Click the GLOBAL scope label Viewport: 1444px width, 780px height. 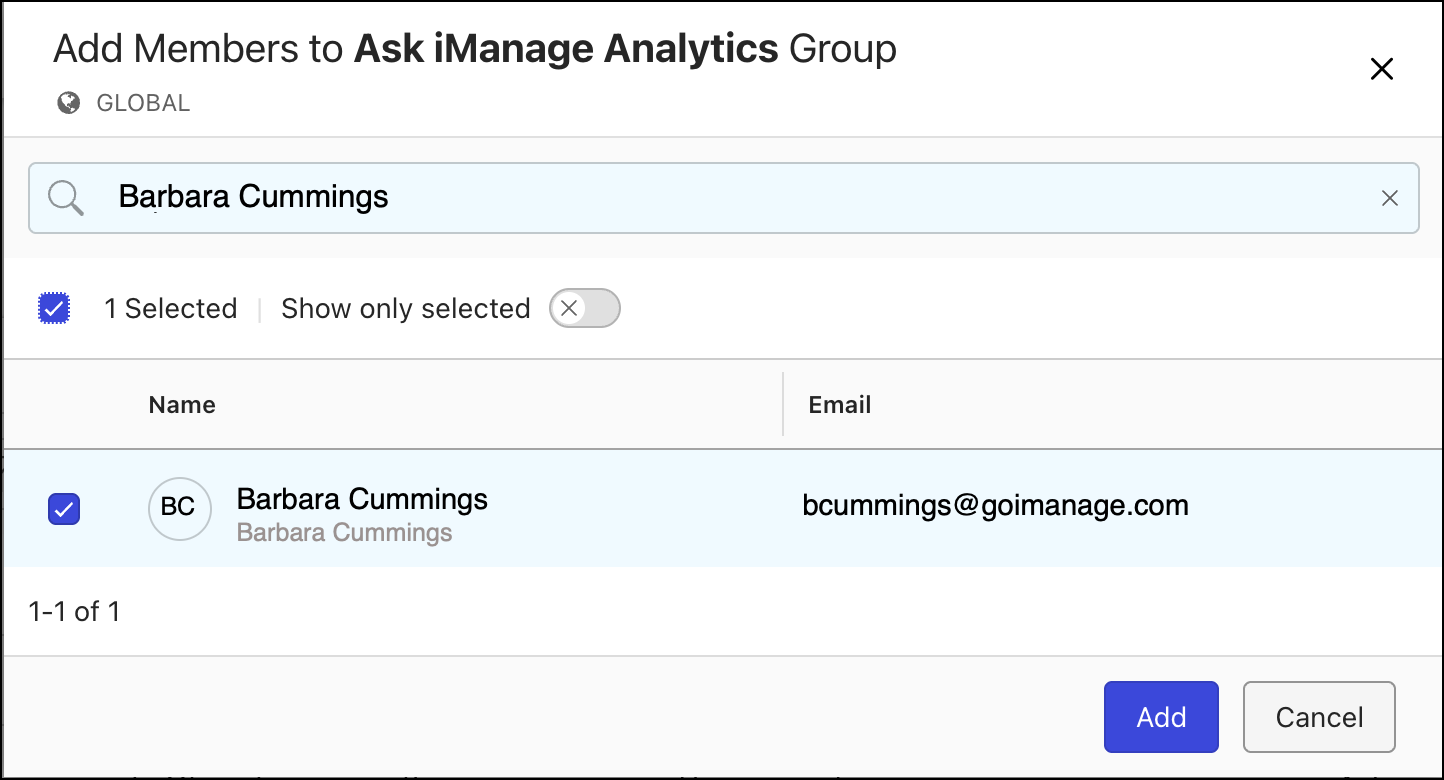click(143, 103)
